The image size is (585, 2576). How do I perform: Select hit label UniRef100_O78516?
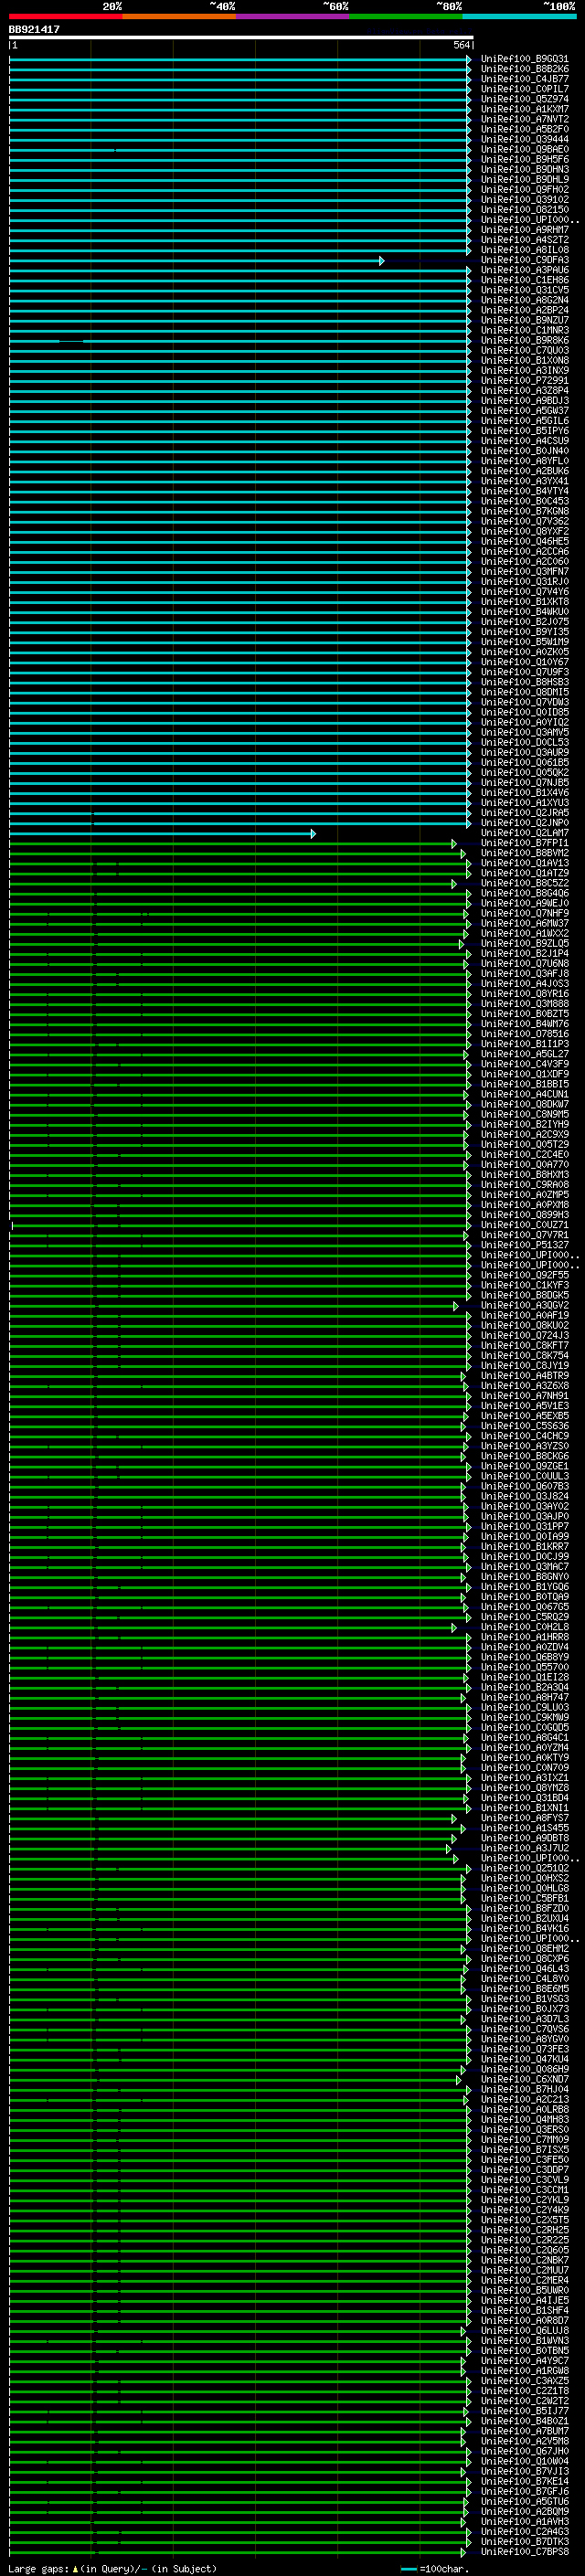pyautogui.click(x=524, y=1034)
